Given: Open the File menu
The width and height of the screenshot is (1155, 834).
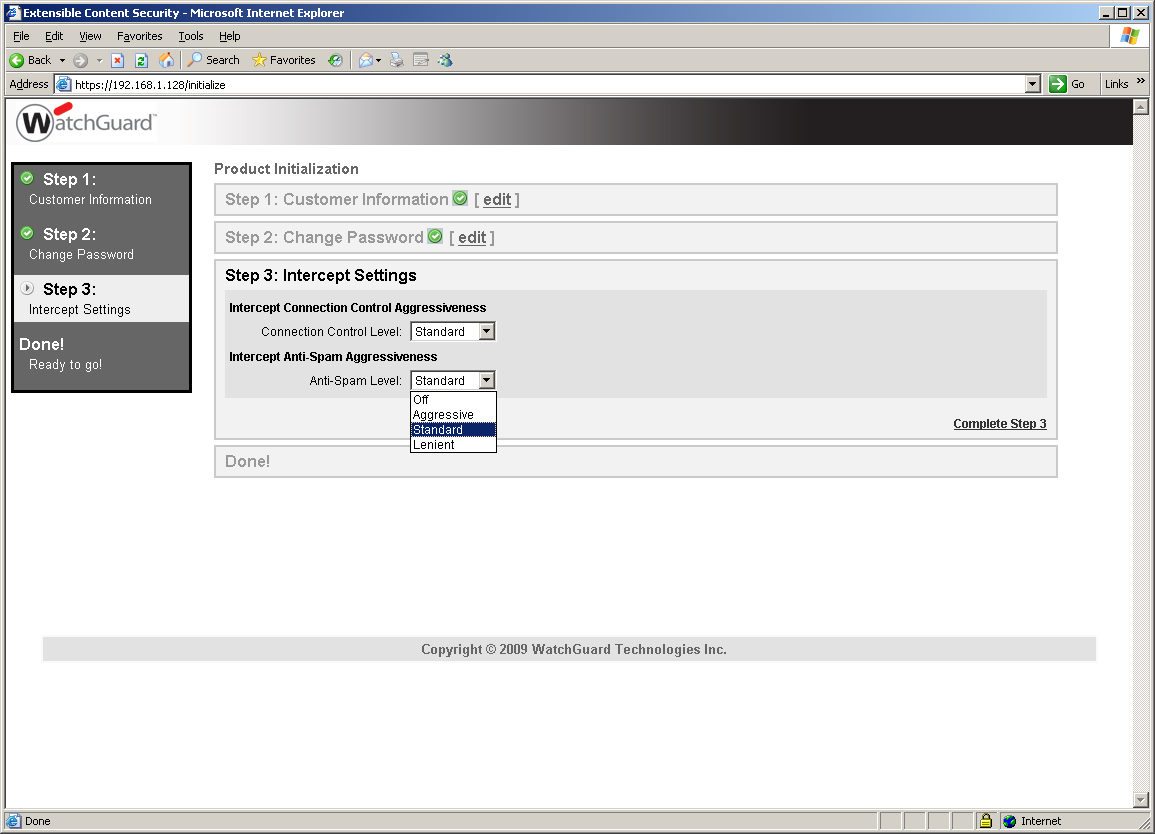Looking at the screenshot, I should (x=21, y=36).
